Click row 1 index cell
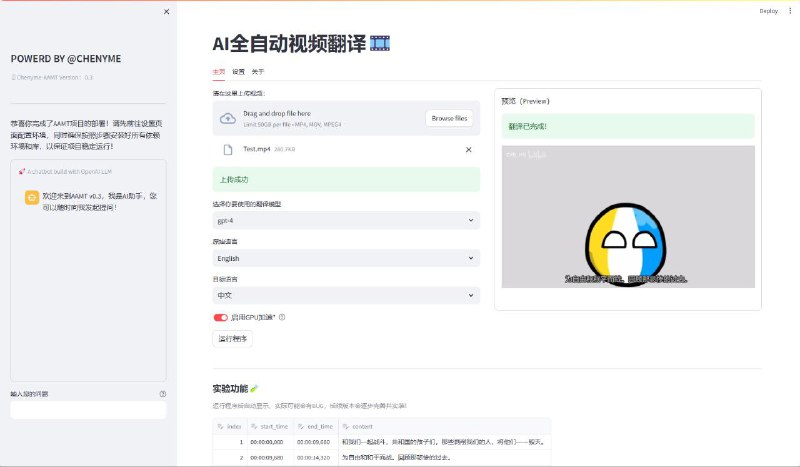 (x=230, y=442)
